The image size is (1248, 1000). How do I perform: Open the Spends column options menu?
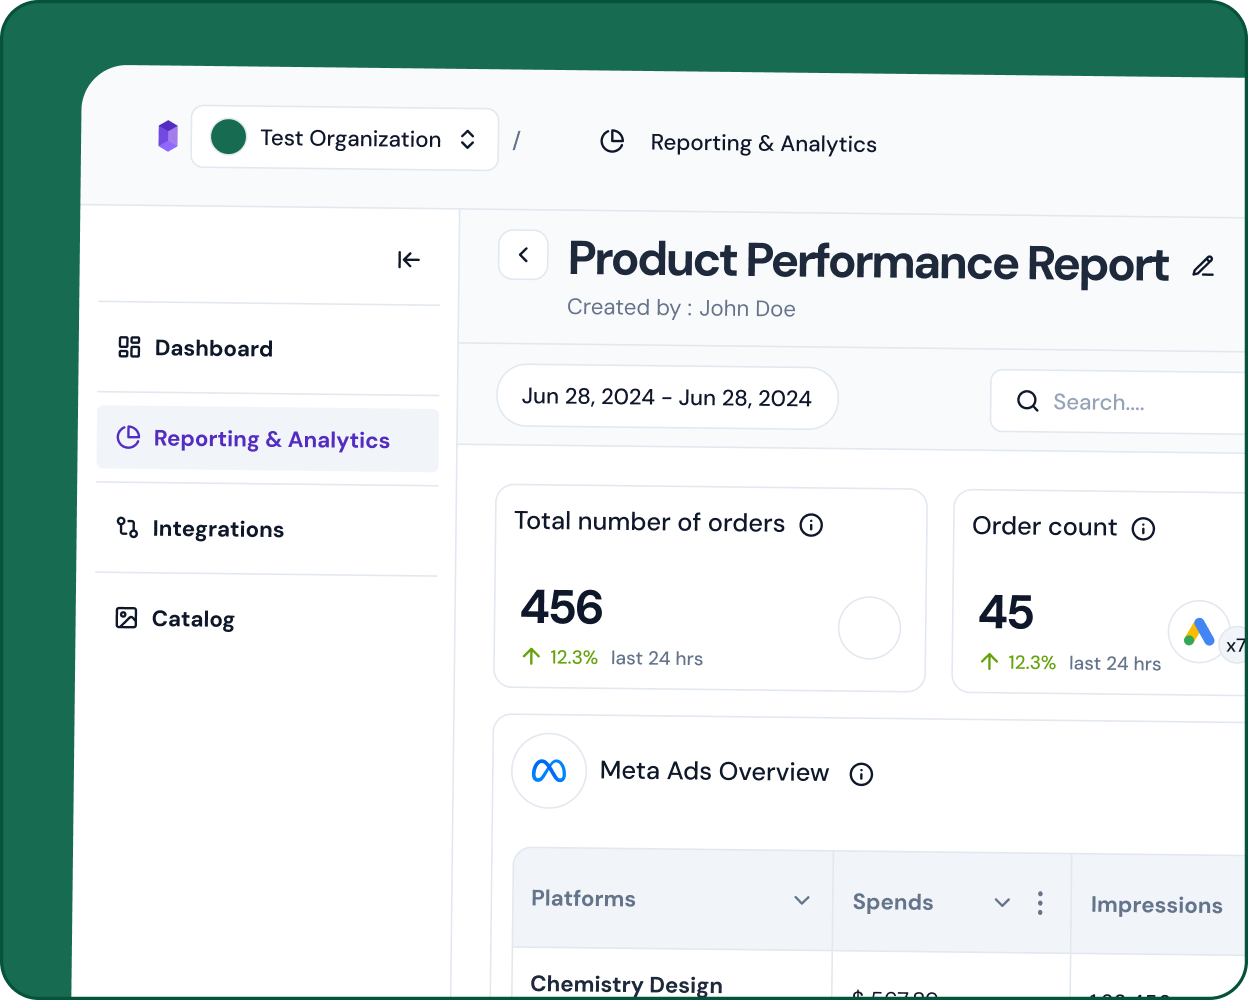(1040, 903)
